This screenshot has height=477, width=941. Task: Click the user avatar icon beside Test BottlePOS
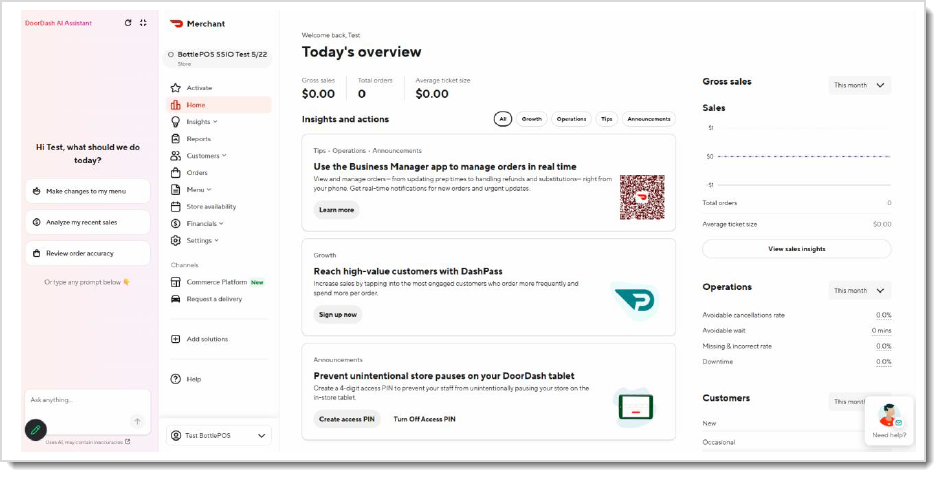coord(176,436)
